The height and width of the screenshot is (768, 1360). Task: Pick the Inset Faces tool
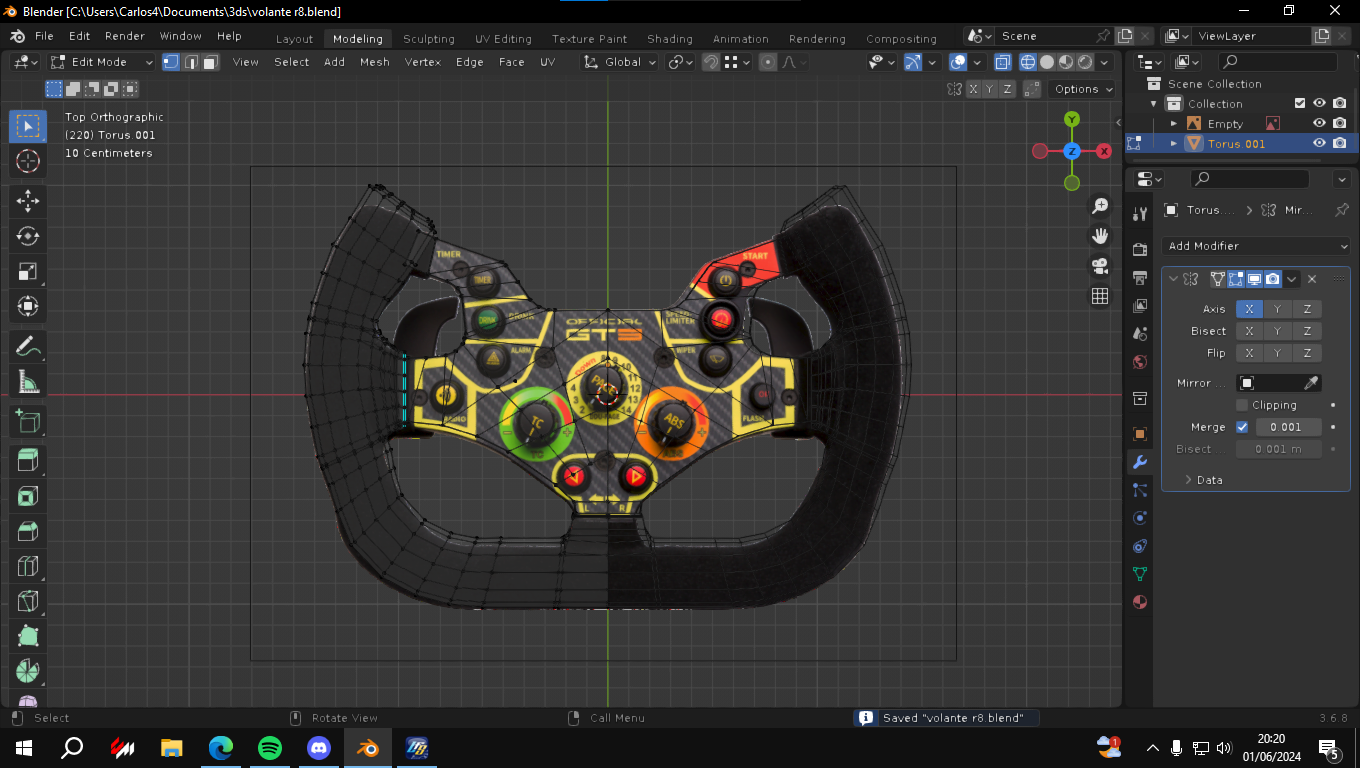(x=28, y=496)
